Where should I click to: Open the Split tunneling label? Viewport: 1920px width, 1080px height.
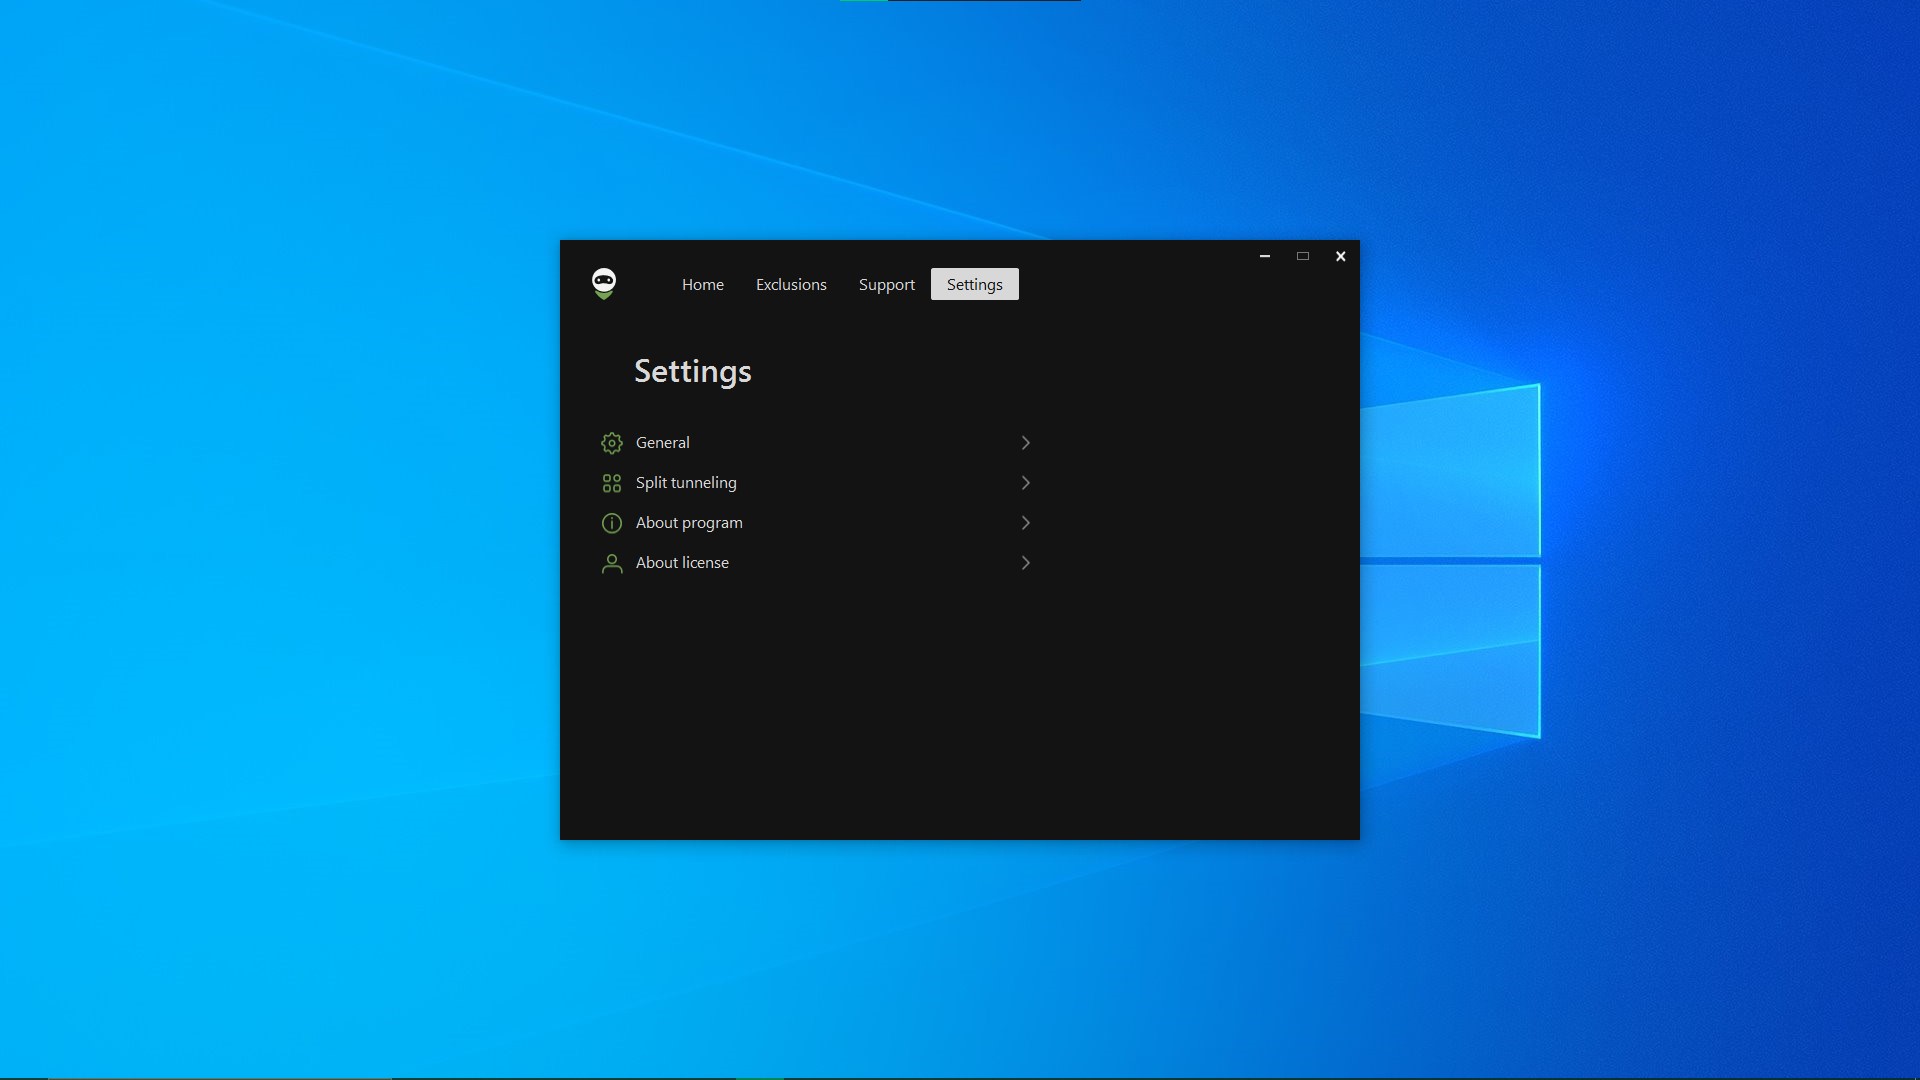click(686, 483)
